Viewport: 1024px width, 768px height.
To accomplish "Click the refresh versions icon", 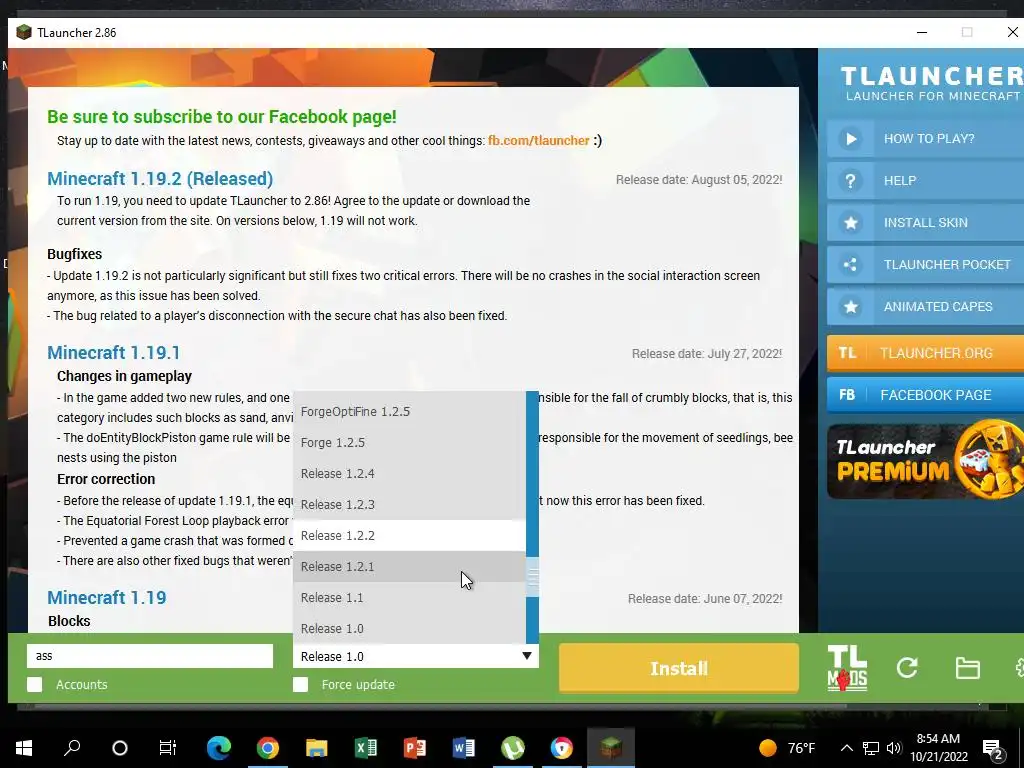I will click(907, 667).
